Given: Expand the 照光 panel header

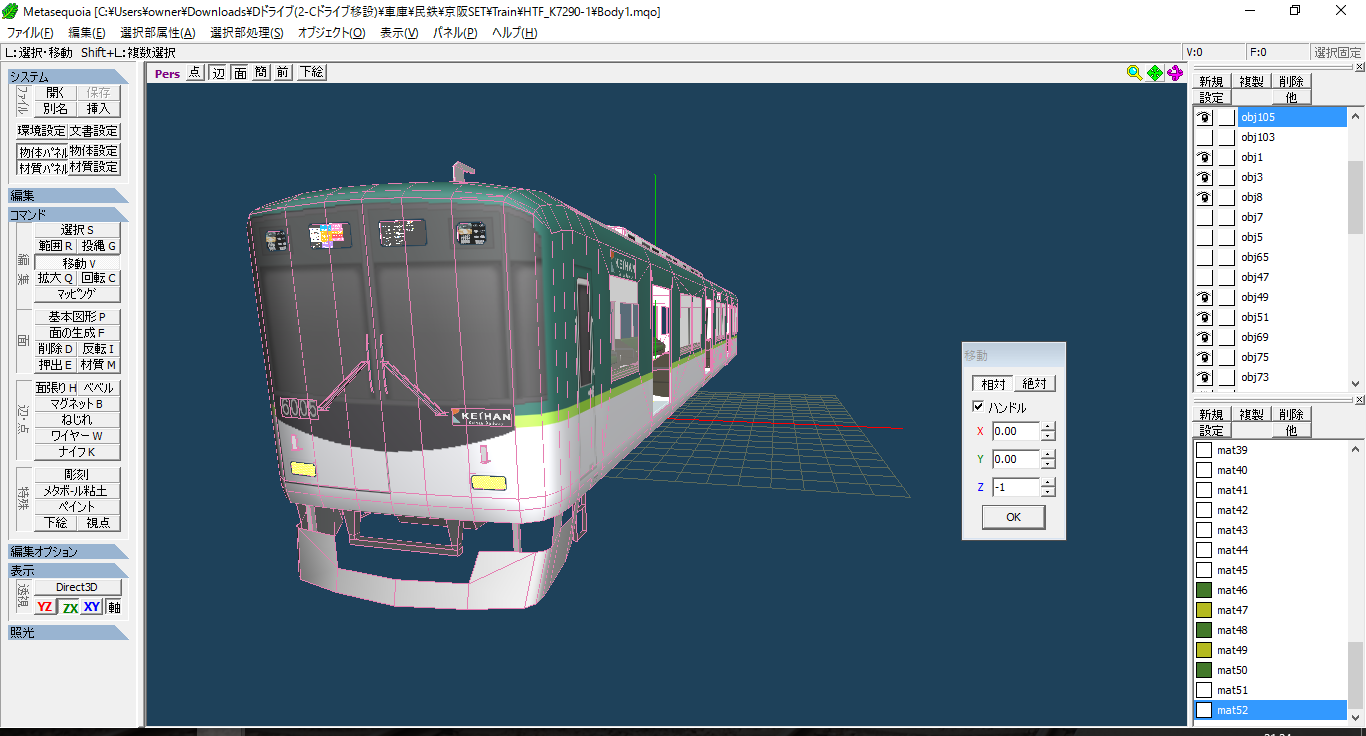Looking at the screenshot, I should (68, 632).
